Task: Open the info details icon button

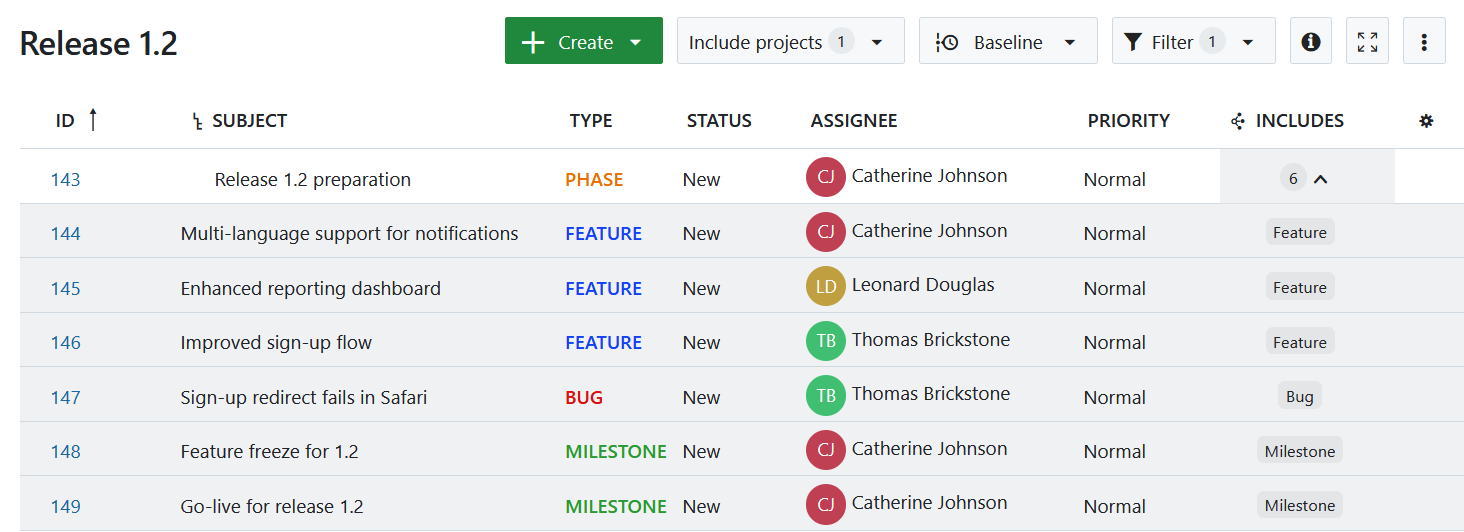Action: pos(1310,42)
